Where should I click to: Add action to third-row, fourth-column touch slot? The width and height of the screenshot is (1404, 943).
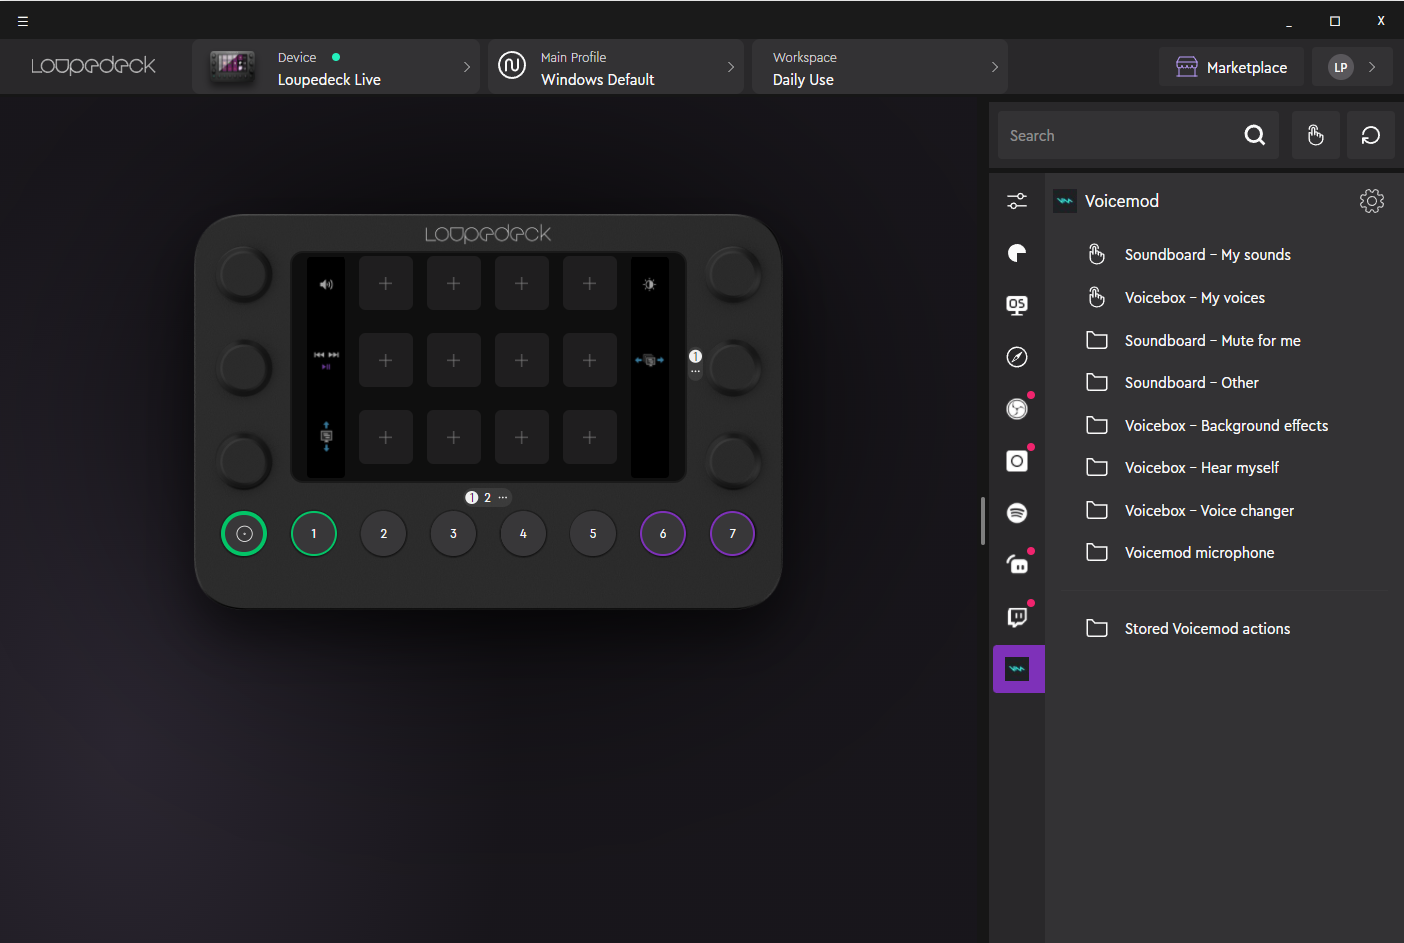[x=590, y=437]
